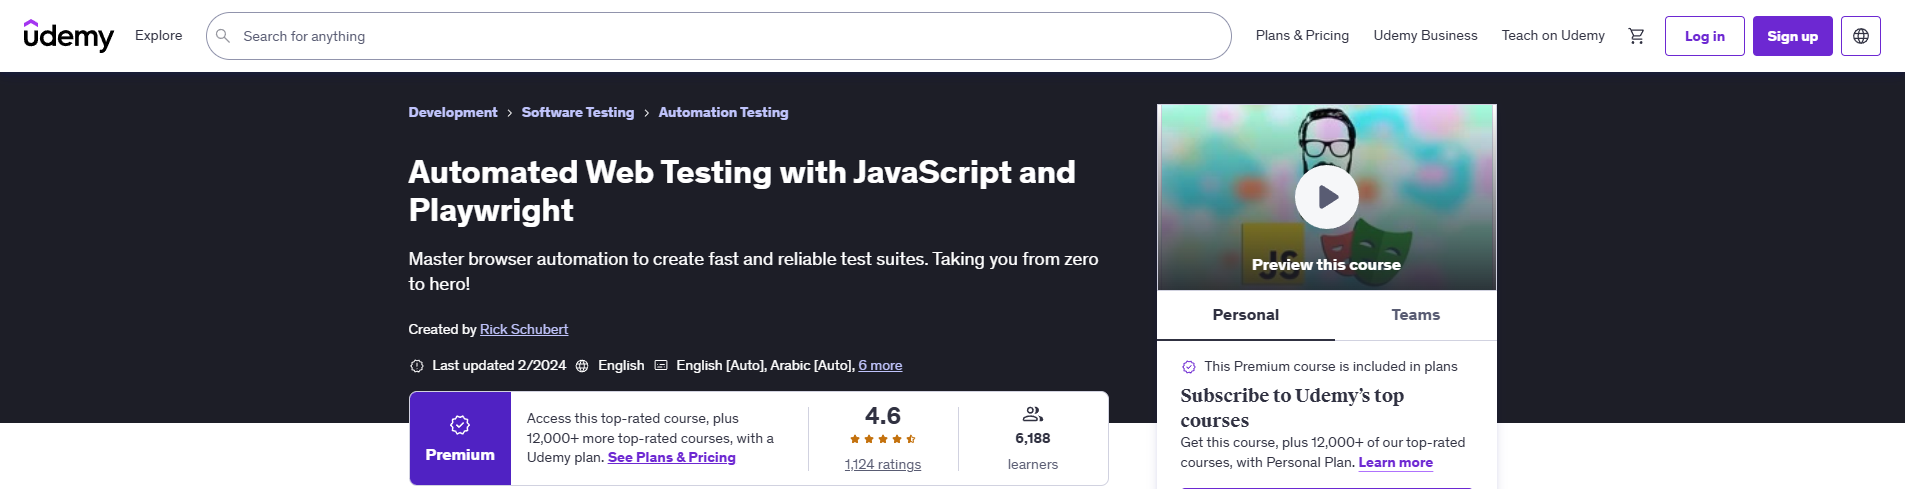The image size is (1905, 489).
Task: Play the course preview video
Action: tap(1327, 197)
